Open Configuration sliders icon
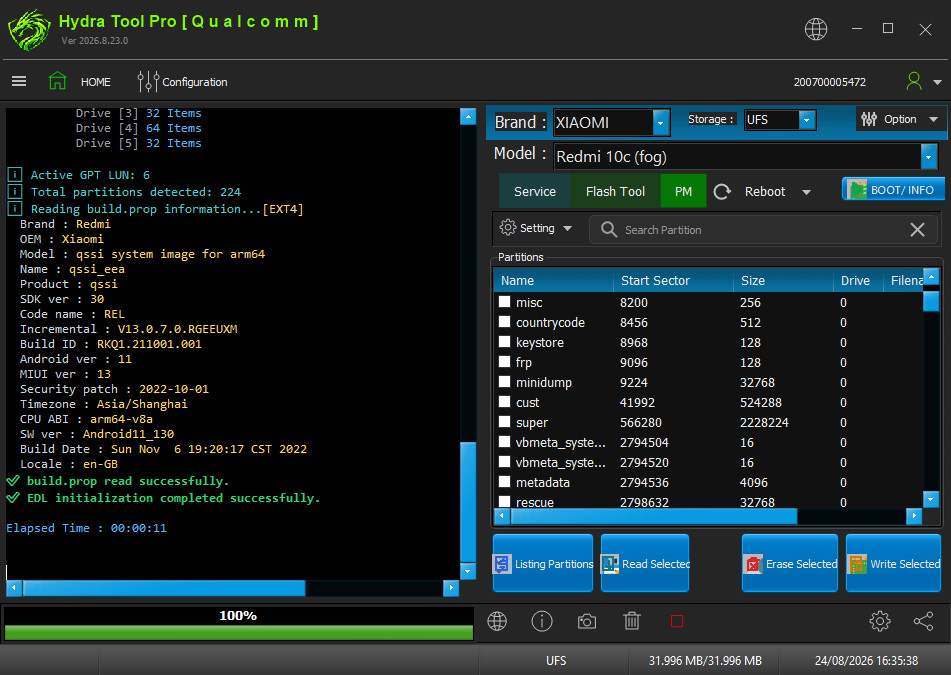This screenshot has height=675, width=951. pyautogui.click(x=148, y=81)
